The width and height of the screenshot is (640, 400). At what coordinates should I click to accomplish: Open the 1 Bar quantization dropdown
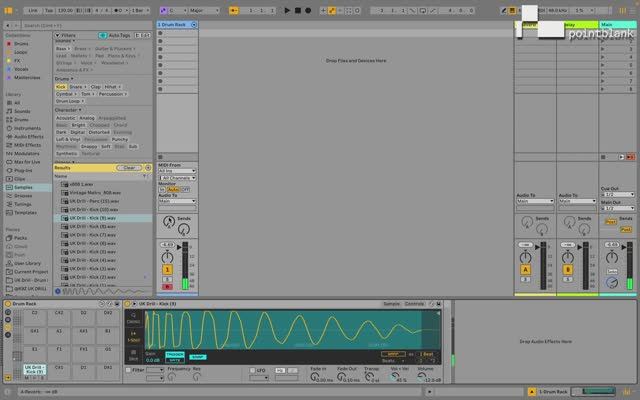coord(140,11)
